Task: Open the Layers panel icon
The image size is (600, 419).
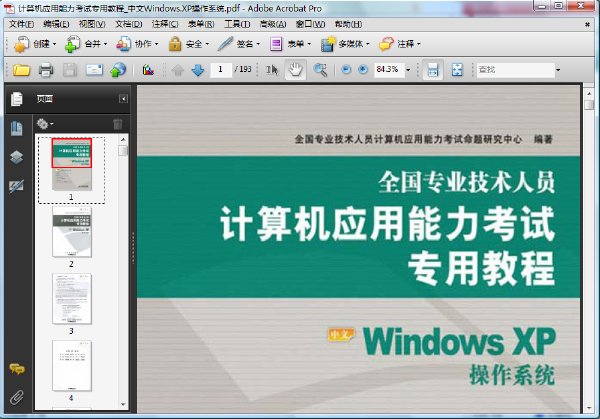Action: click(x=16, y=157)
